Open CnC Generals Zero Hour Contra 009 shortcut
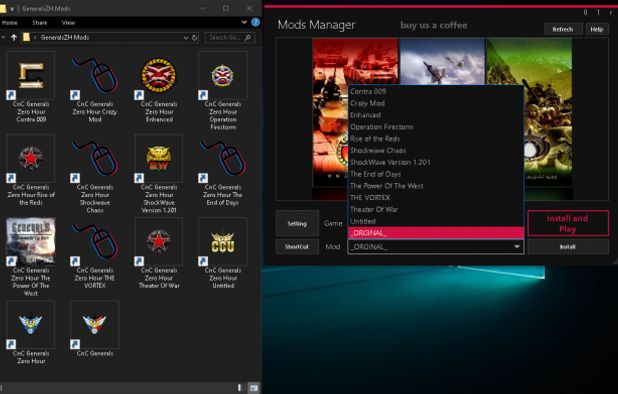The height and width of the screenshot is (394, 618). (x=31, y=87)
